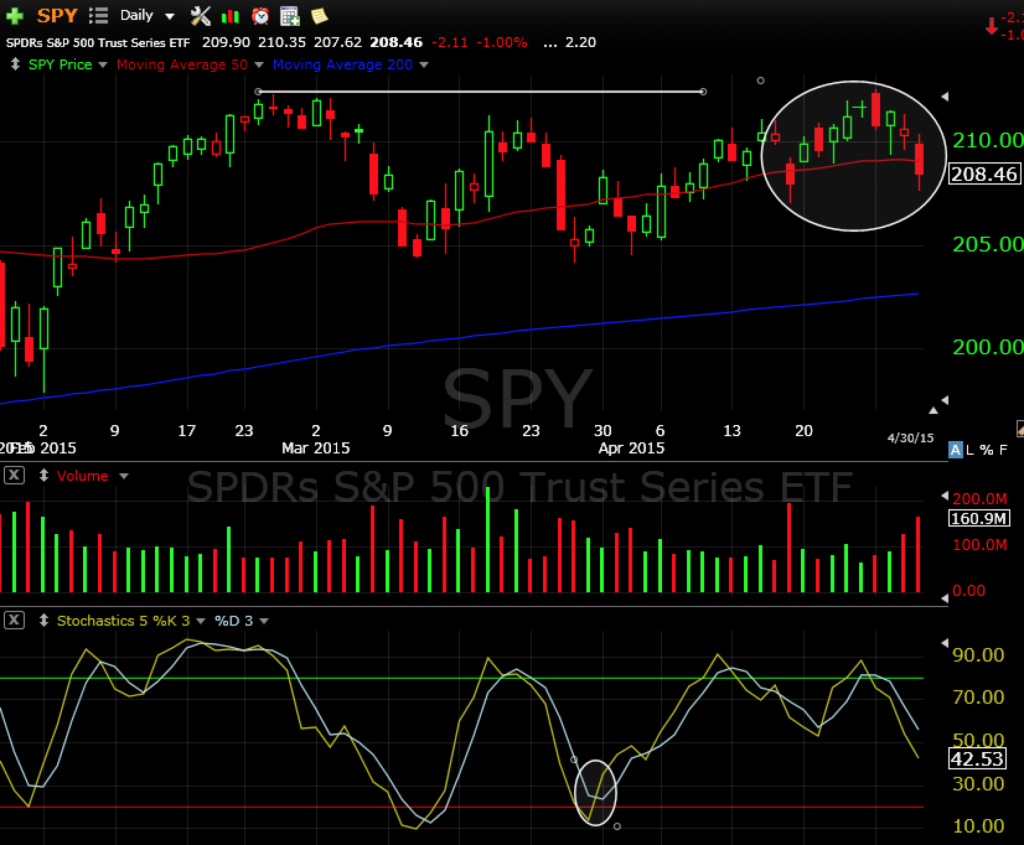Click the 210.00 price axis label
The height and width of the screenshot is (845, 1024).
(x=987, y=140)
